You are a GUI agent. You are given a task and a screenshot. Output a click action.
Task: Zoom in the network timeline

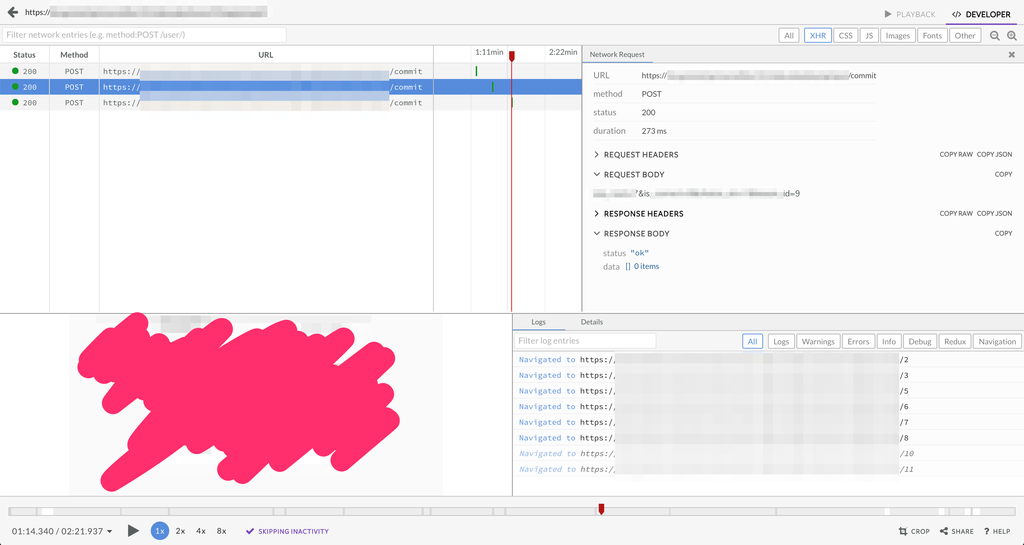[1012, 36]
